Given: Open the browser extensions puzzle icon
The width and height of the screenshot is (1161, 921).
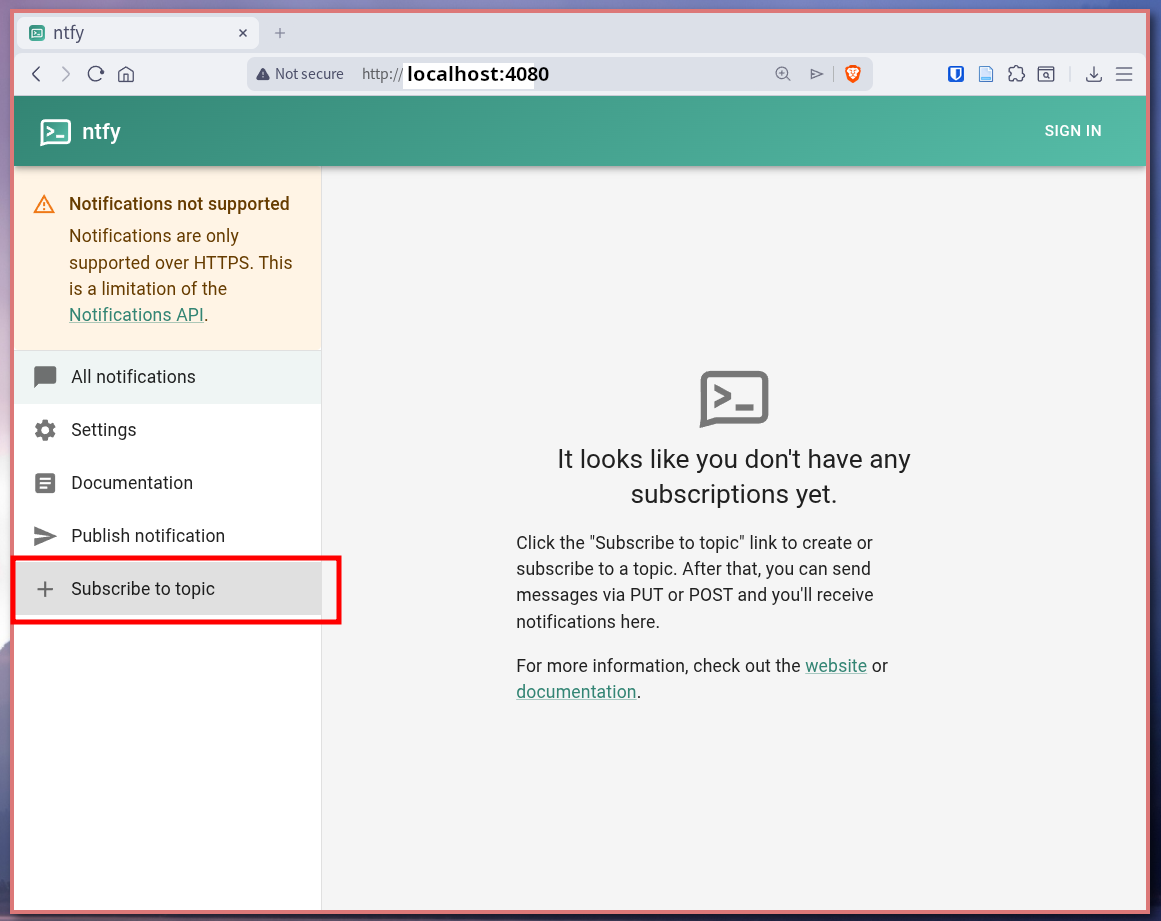Looking at the screenshot, I should [1016, 74].
